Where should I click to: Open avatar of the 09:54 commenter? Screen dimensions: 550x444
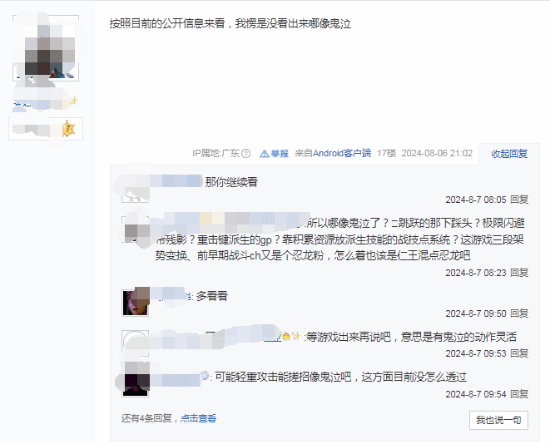tap(135, 384)
